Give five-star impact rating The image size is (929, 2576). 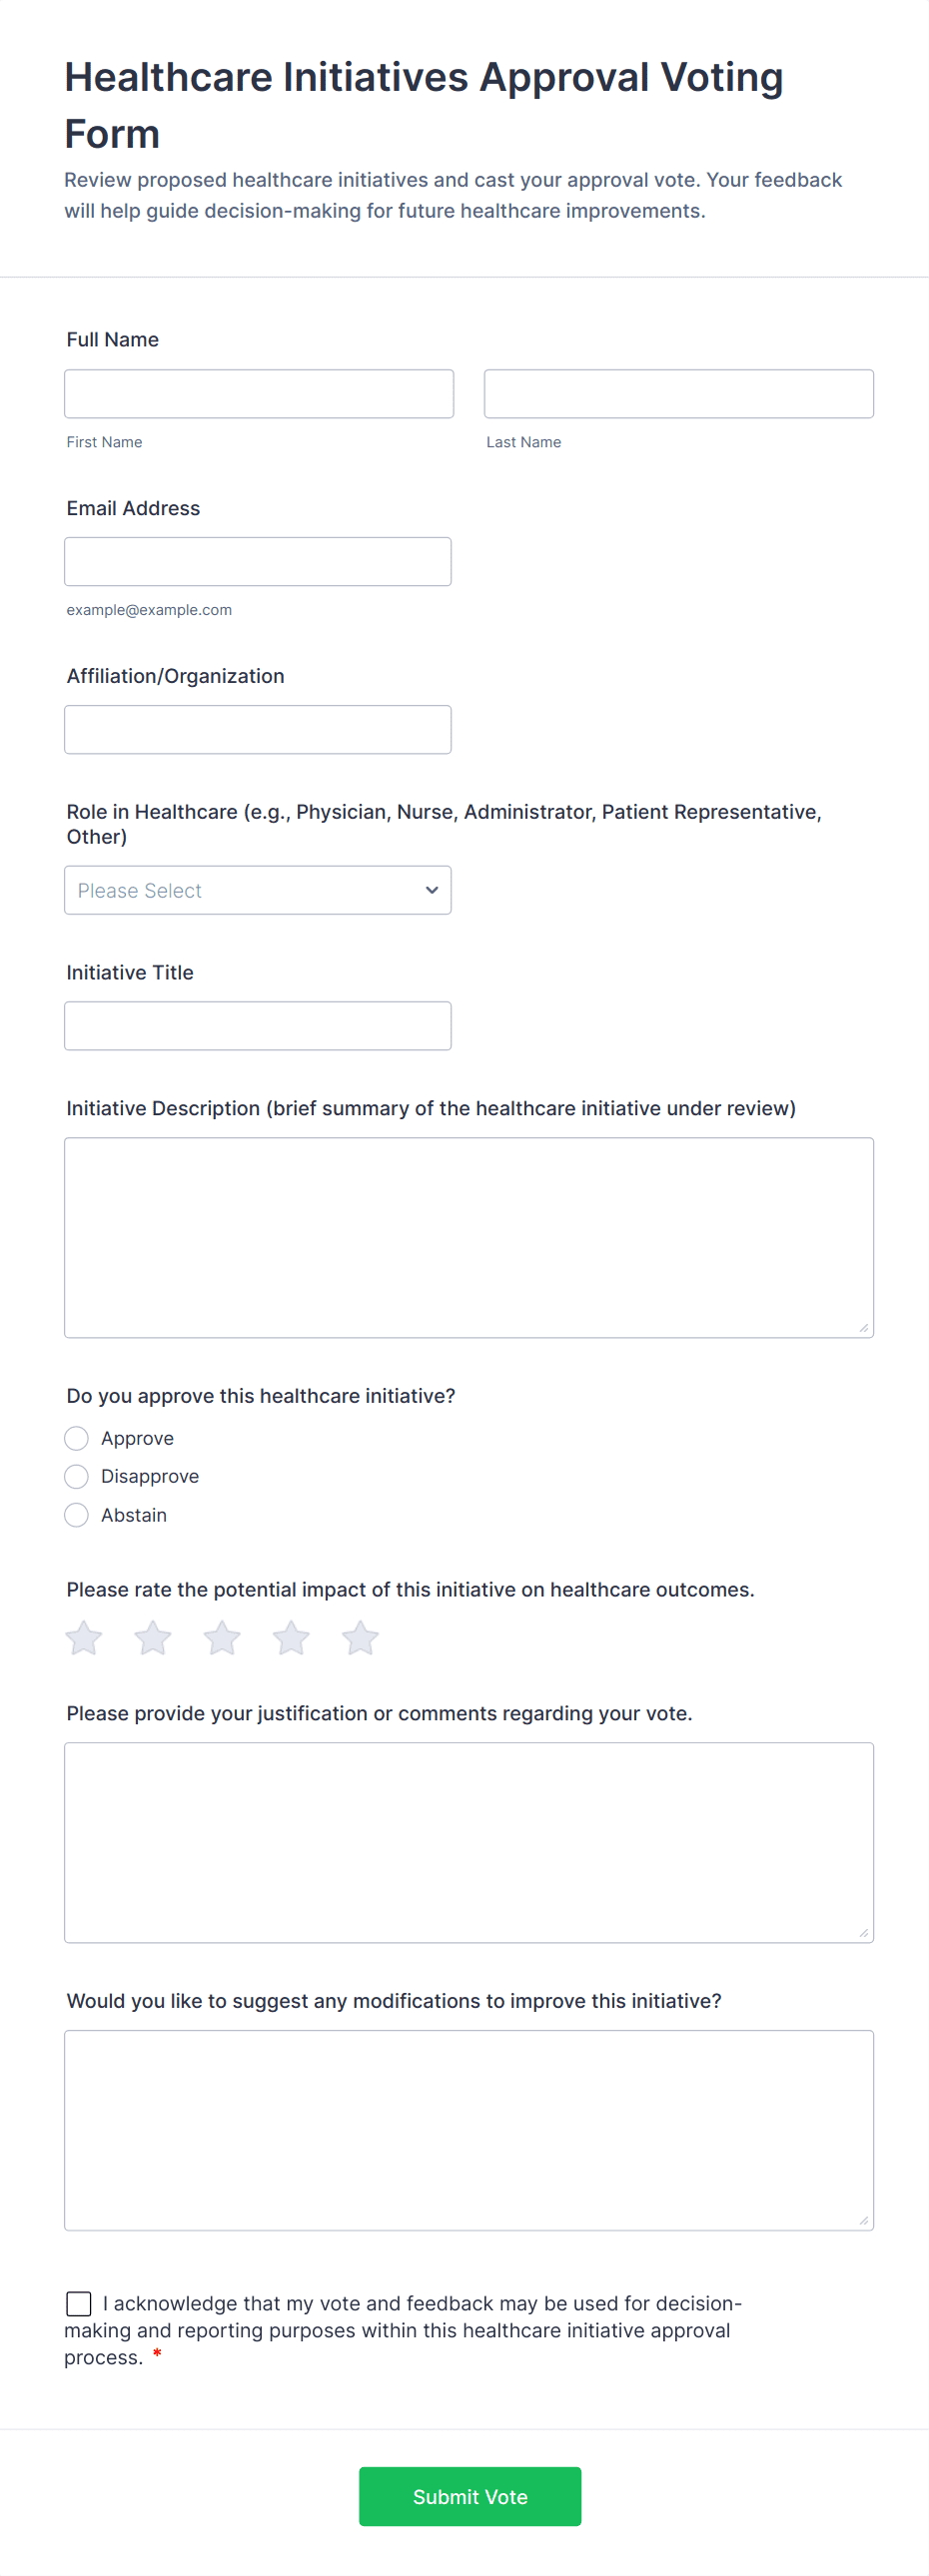360,1638
